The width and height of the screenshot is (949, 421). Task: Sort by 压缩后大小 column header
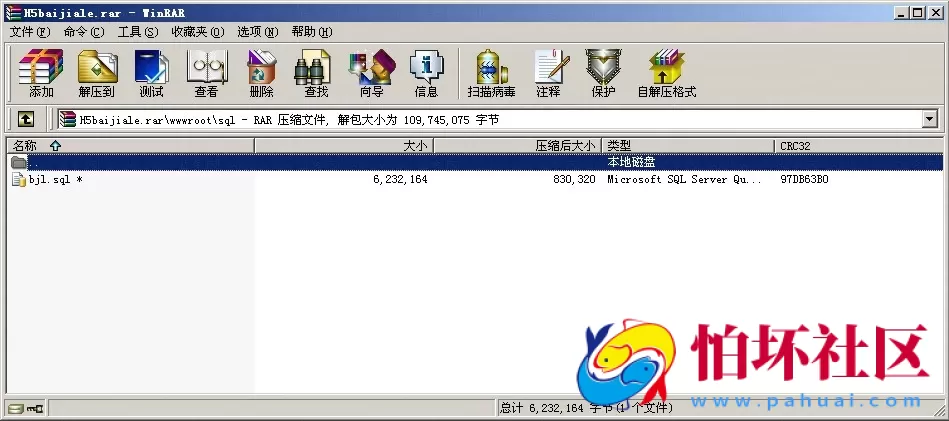518,146
